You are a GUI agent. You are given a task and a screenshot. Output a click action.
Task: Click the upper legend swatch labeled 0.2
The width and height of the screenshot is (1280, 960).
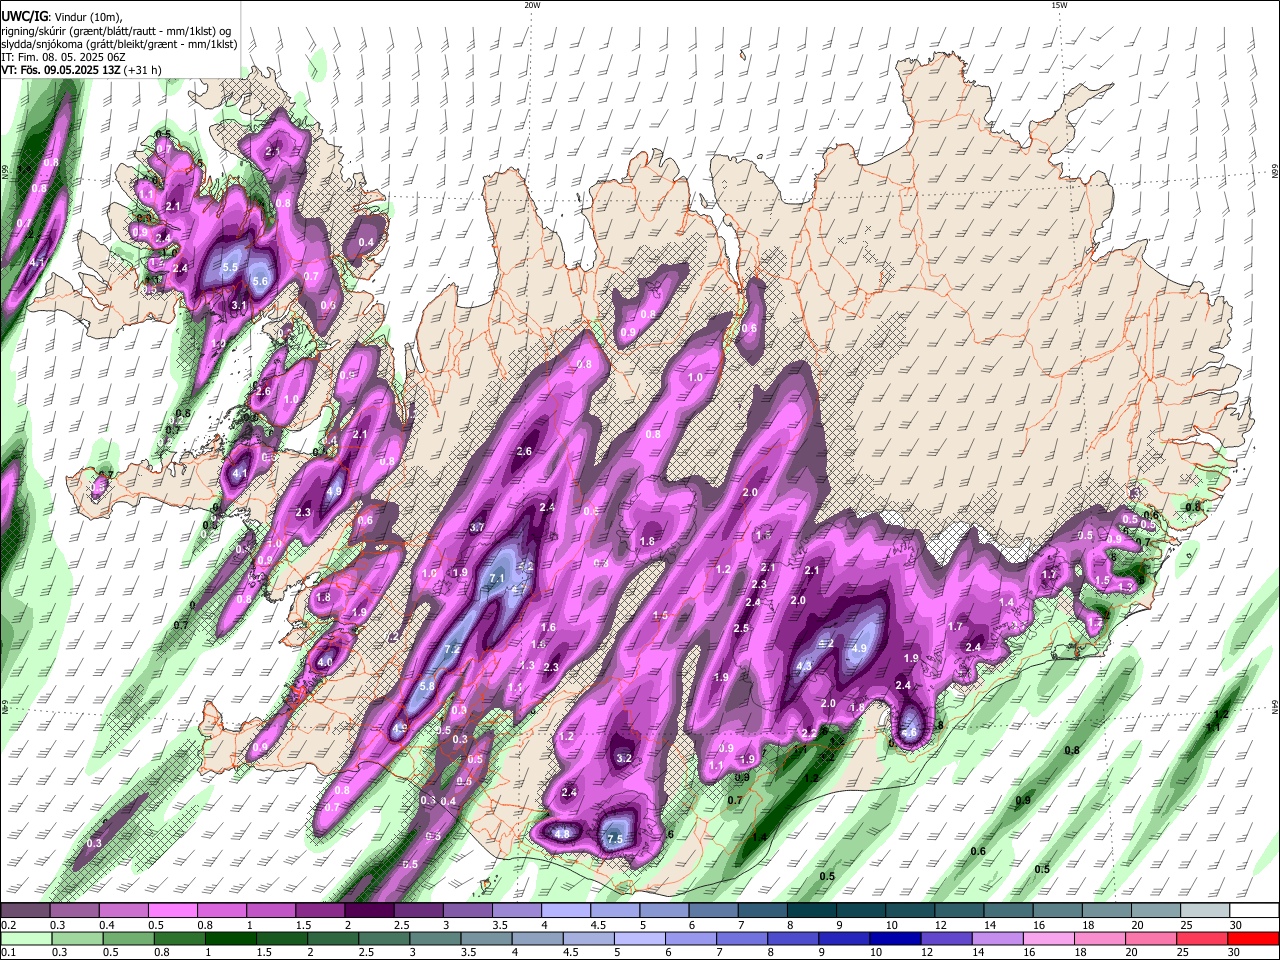[25, 911]
